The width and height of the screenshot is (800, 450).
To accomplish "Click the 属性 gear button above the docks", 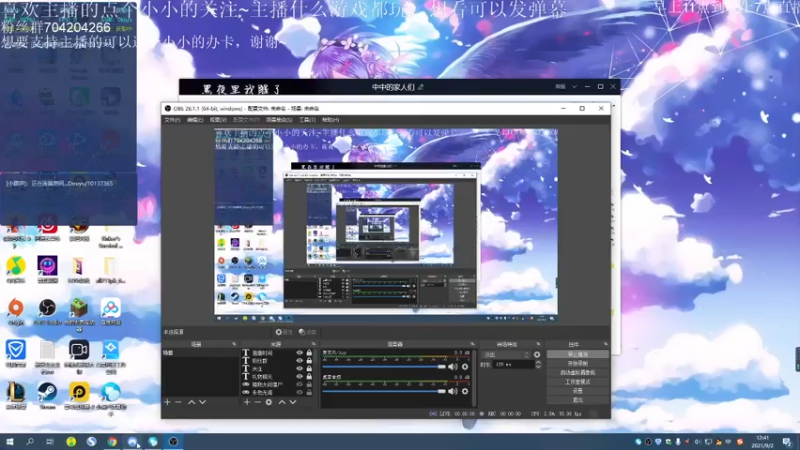I will pos(284,332).
